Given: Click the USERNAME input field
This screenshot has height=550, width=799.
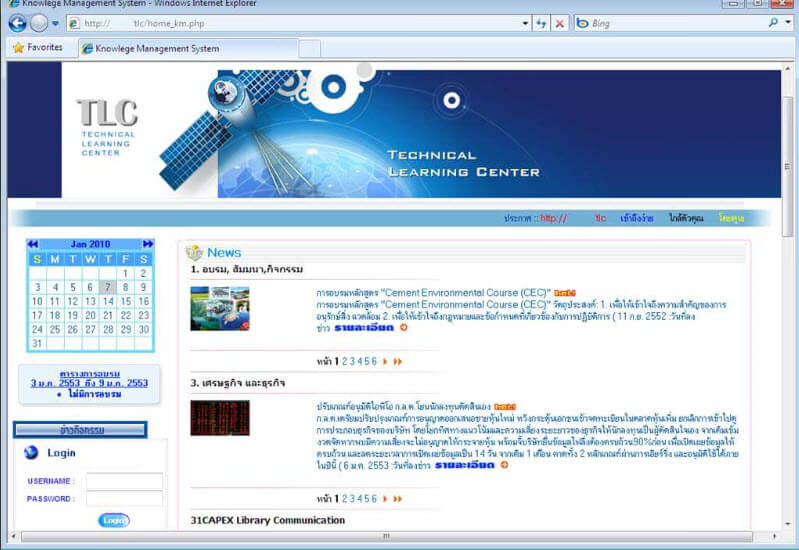Looking at the screenshot, I should point(123,481).
